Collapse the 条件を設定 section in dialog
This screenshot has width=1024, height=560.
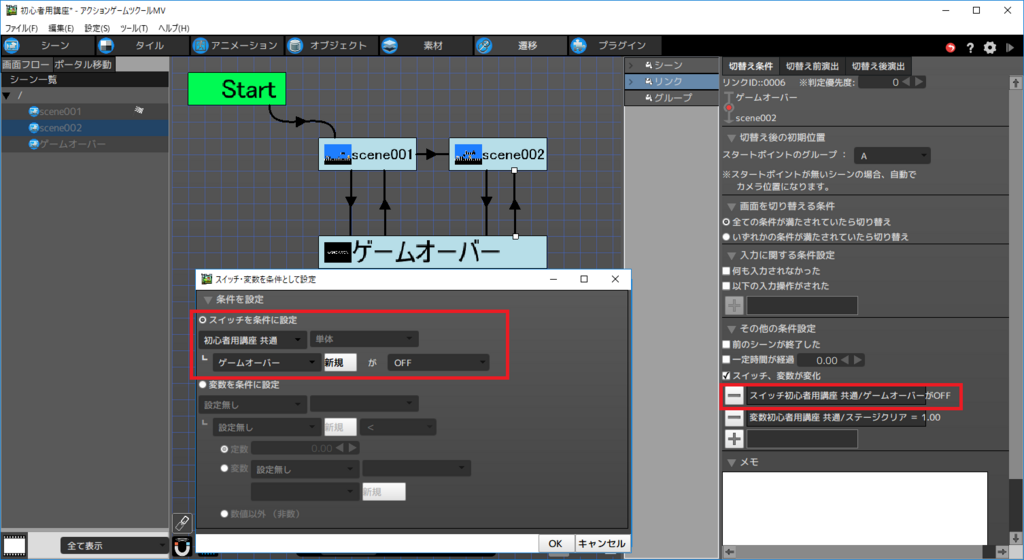click(208, 300)
